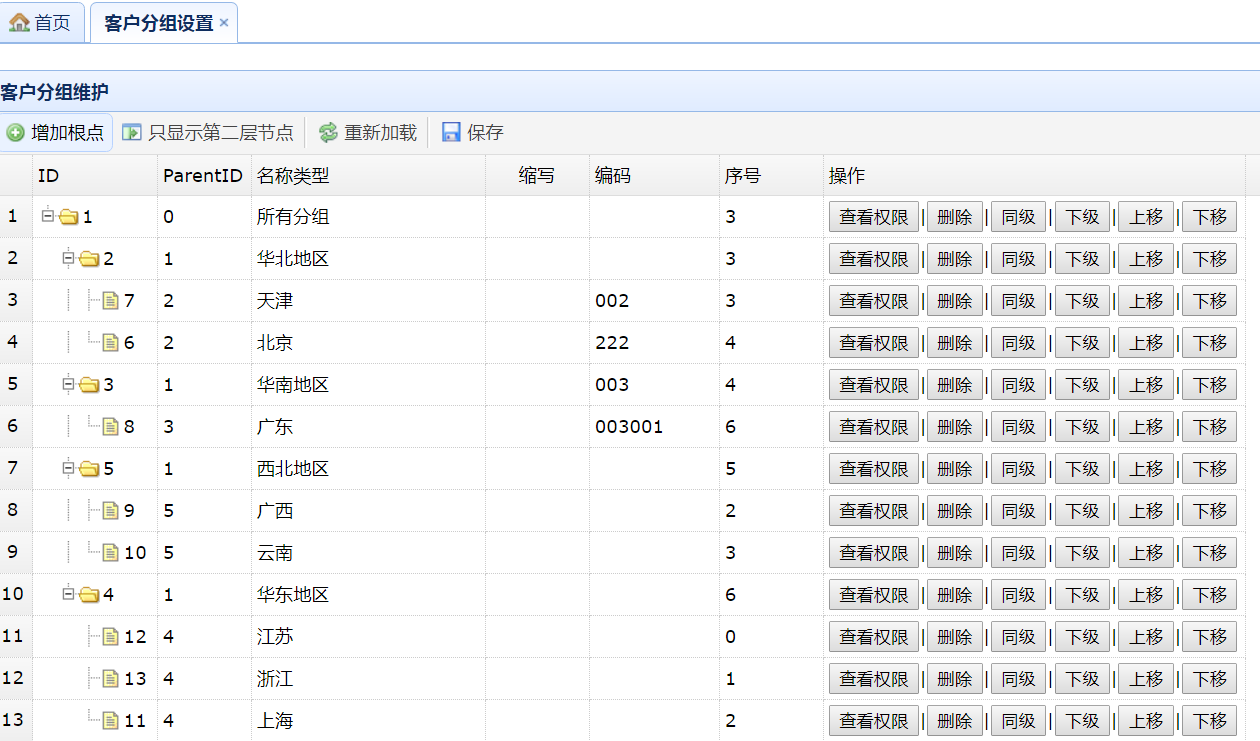
Task: Click the green plus 增加根点 icon
Action: point(16,133)
